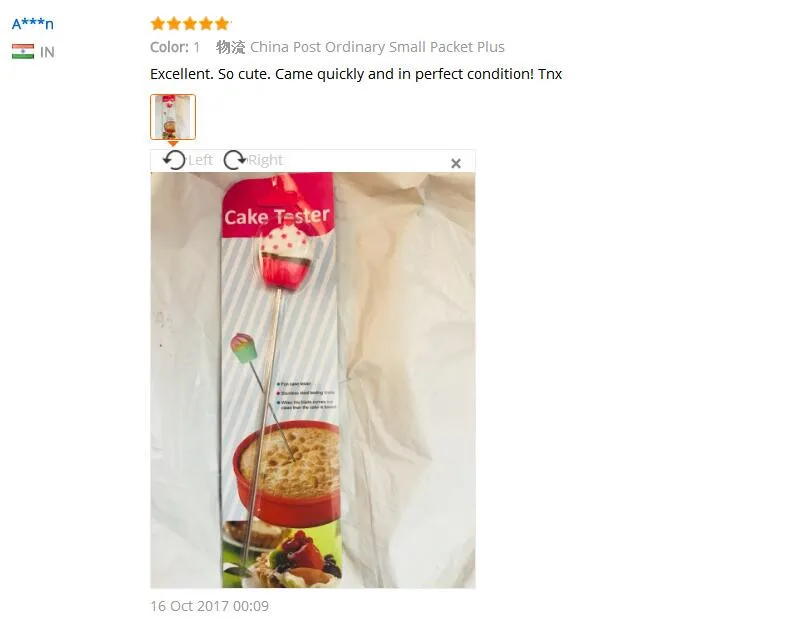Click the IN country code label

tap(47, 52)
